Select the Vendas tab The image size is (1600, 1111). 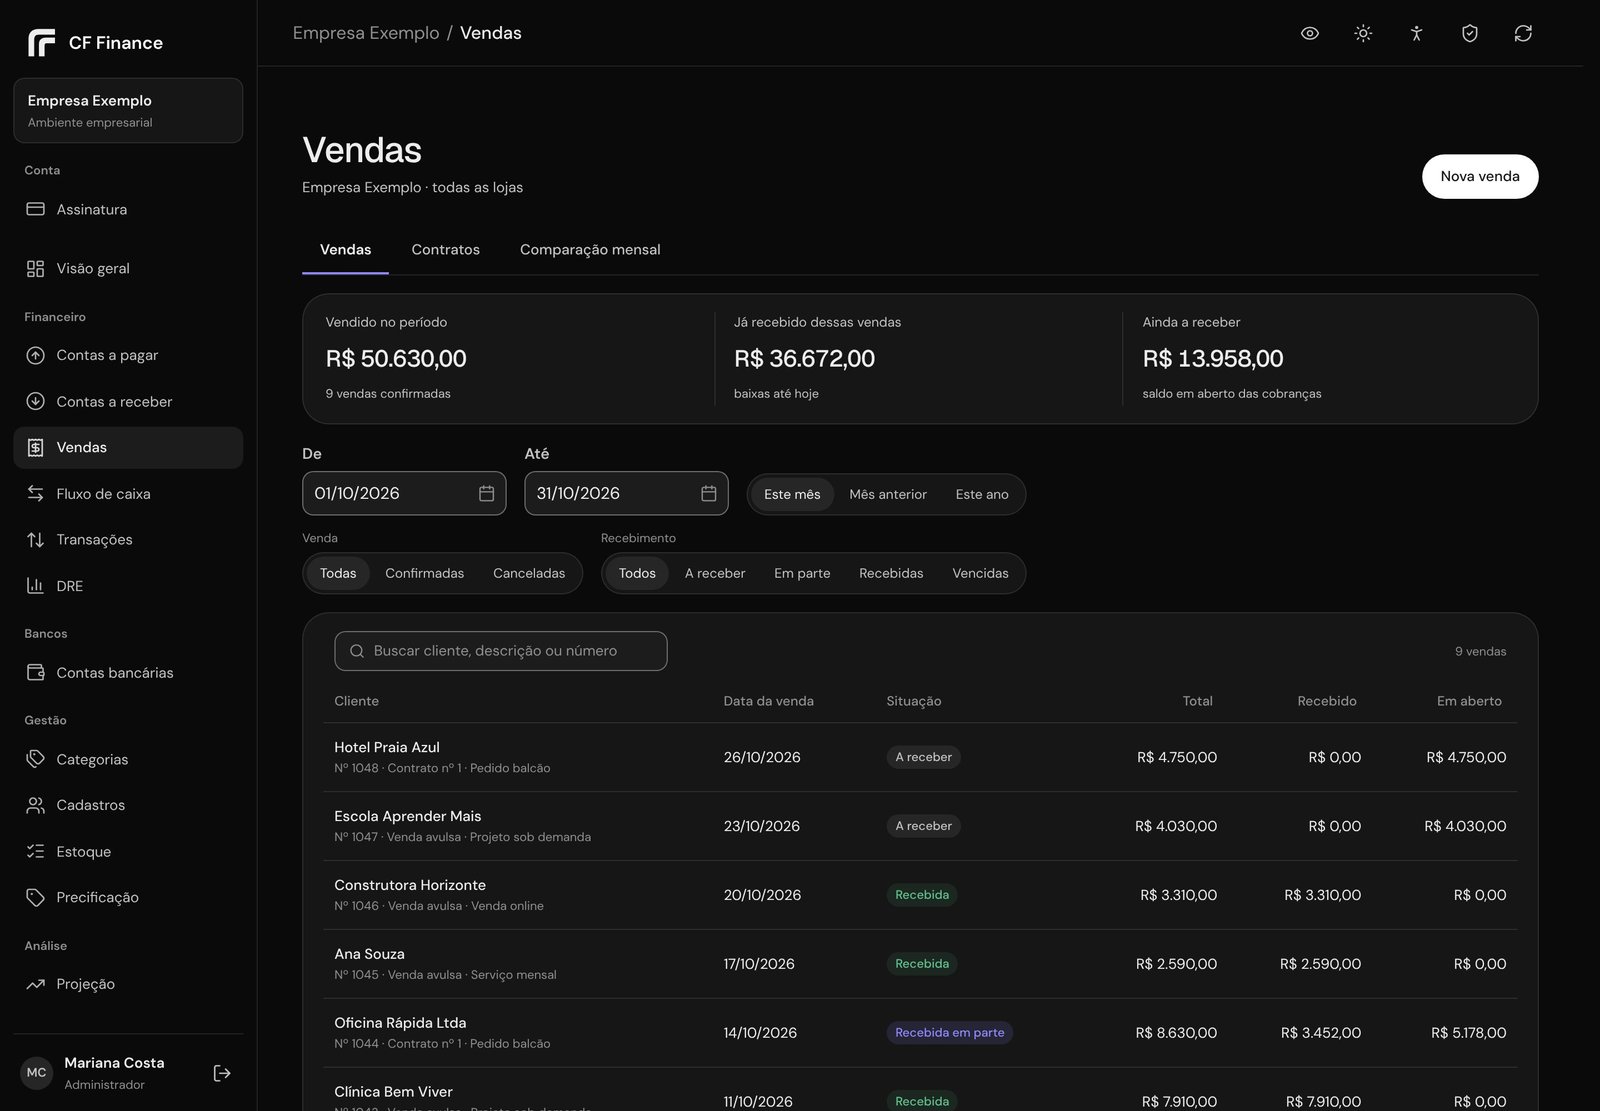tap(345, 249)
